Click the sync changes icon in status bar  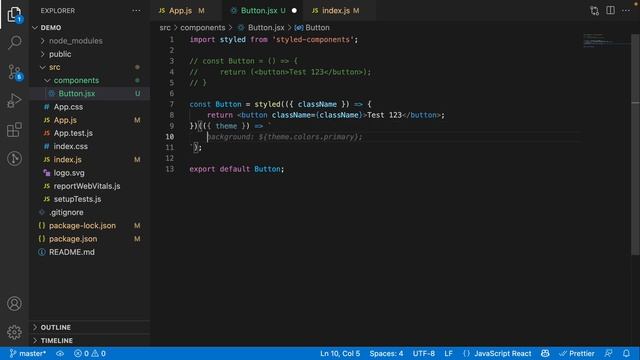click(x=60, y=353)
